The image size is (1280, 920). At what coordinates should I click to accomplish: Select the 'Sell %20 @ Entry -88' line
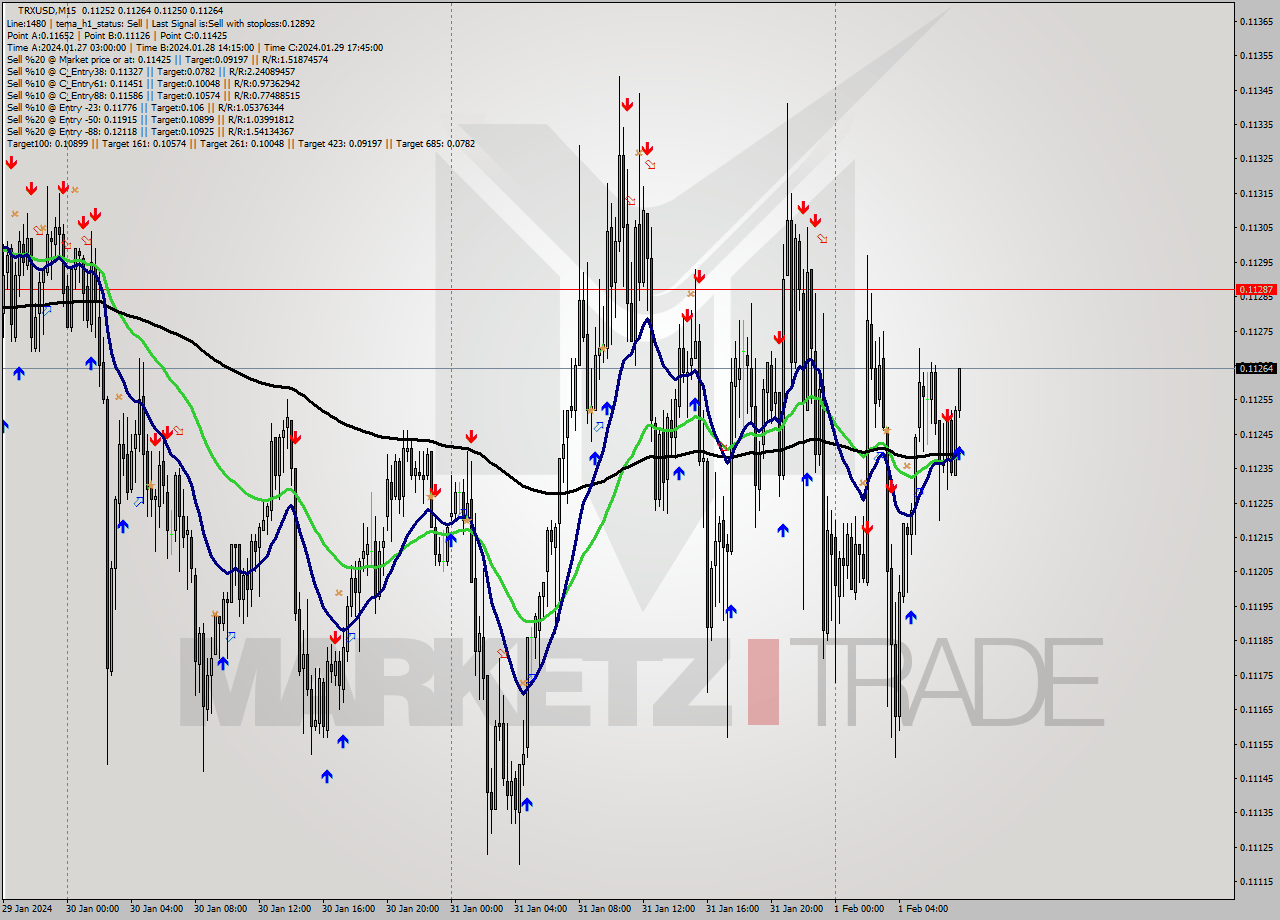tap(150, 131)
